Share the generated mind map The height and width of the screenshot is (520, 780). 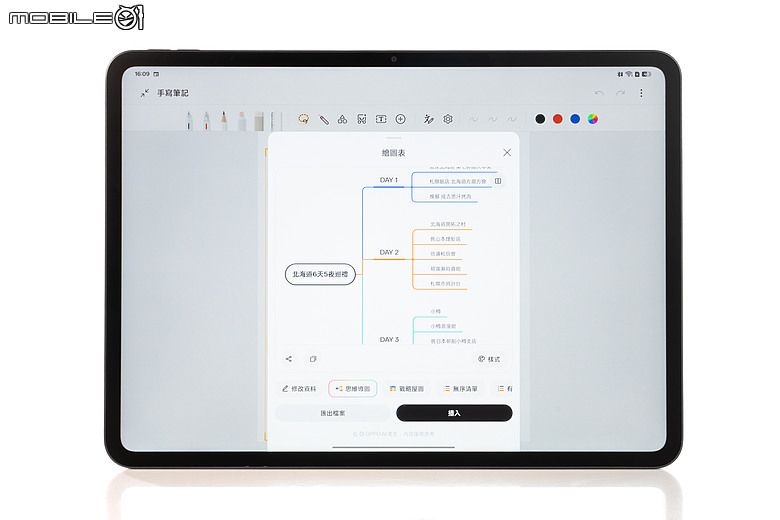289,359
